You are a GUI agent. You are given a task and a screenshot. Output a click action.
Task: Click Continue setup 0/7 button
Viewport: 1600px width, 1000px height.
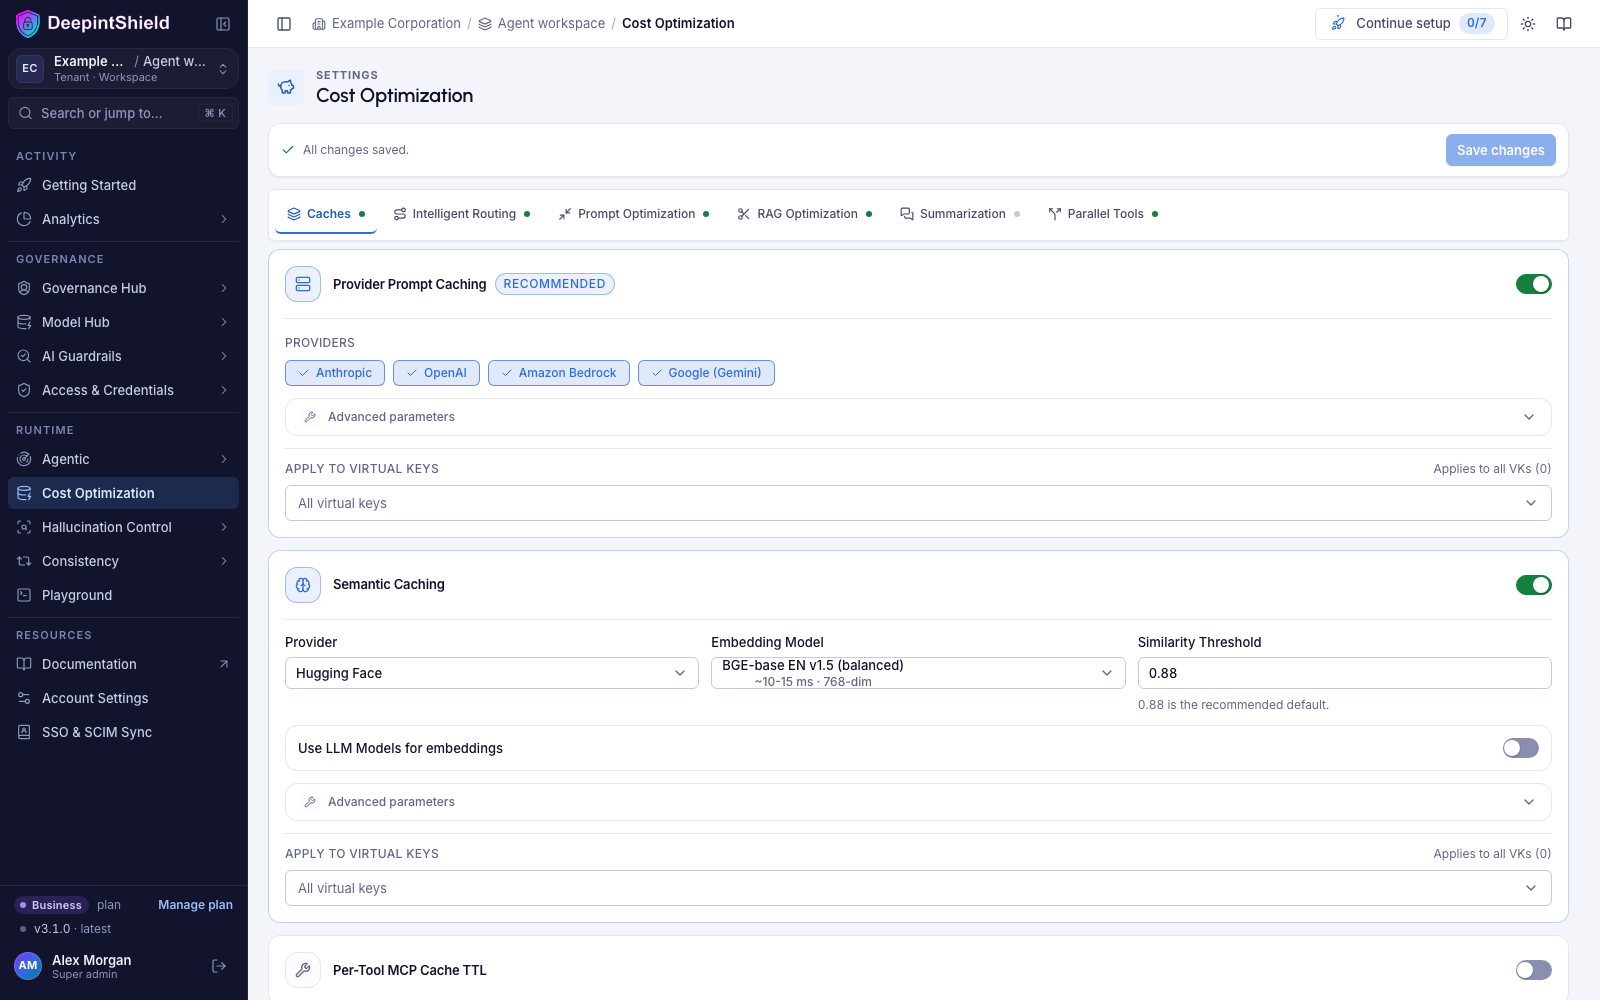[1411, 23]
